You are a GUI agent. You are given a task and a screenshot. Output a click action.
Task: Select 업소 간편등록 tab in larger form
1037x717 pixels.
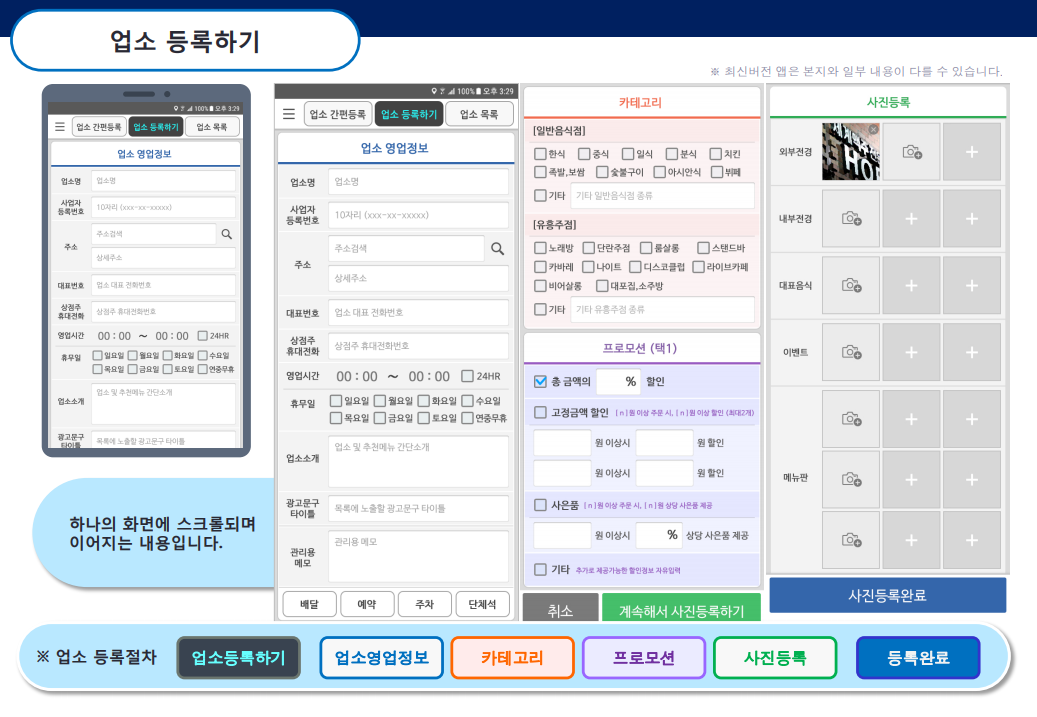pyautogui.click(x=338, y=114)
